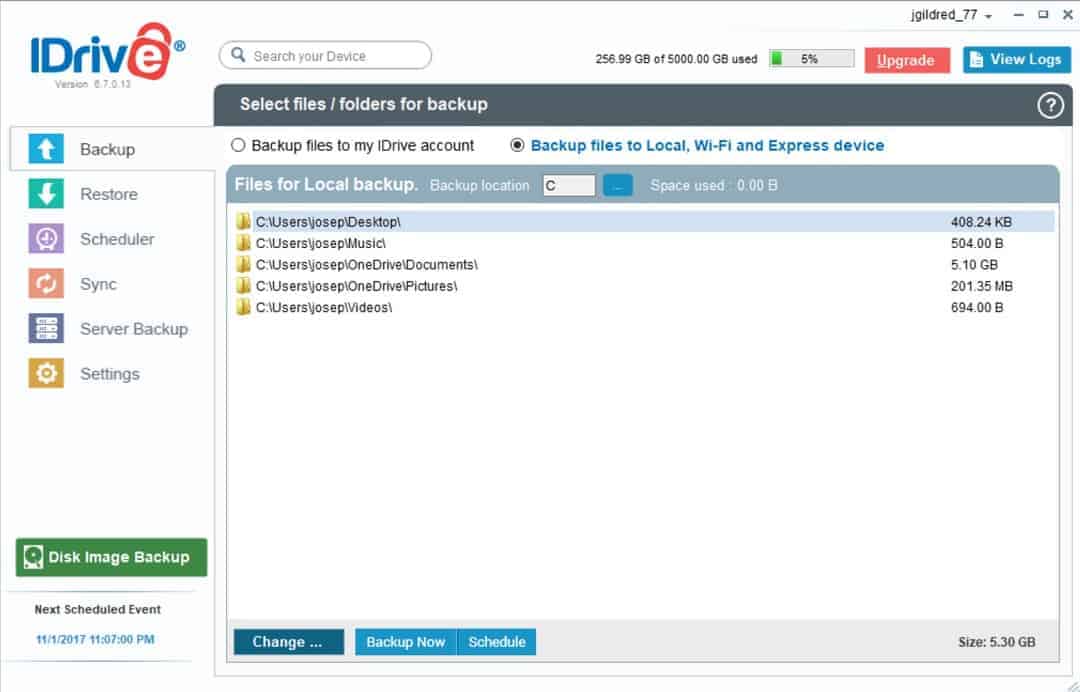Start backup with the Backup Now button
Screen dimensions: 1080x692
[405, 642]
